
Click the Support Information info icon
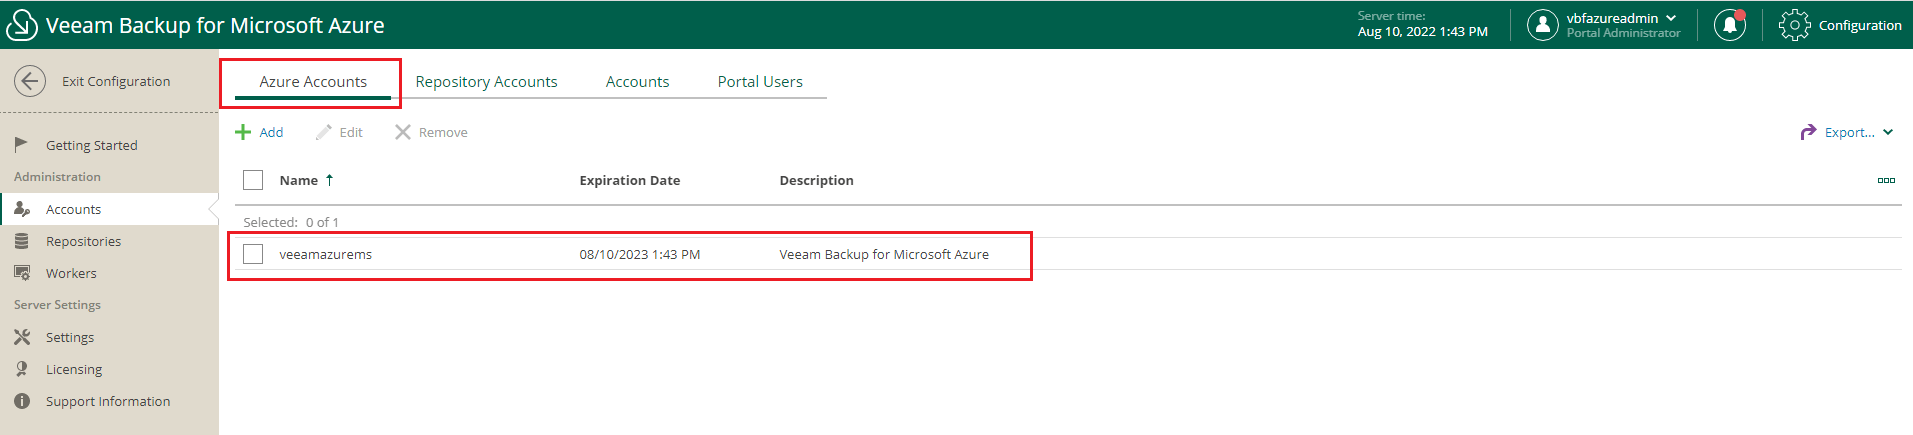coord(21,401)
